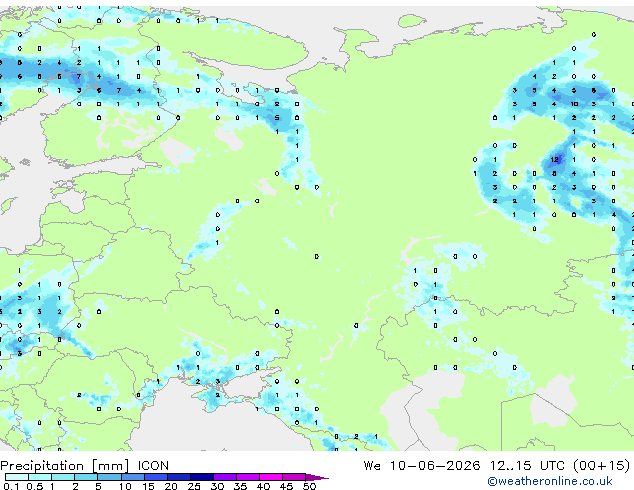Click the 25–30 mm dark blue legend swatch
The width and height of the screenshot is (634, 490).
[201, 477]
